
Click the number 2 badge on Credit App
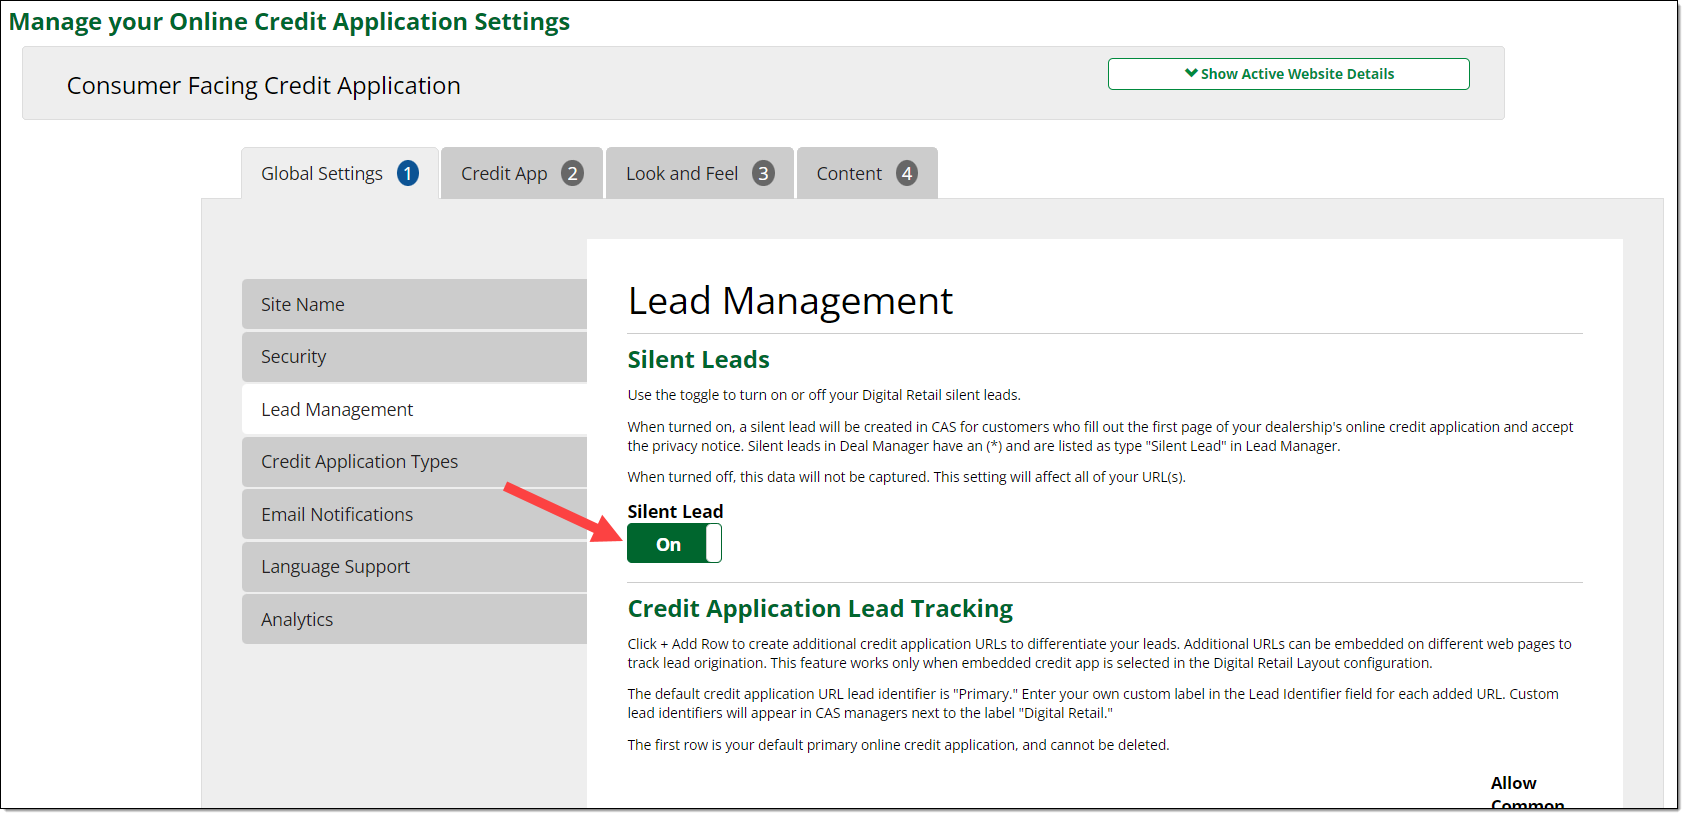click(x=572, y=173)
